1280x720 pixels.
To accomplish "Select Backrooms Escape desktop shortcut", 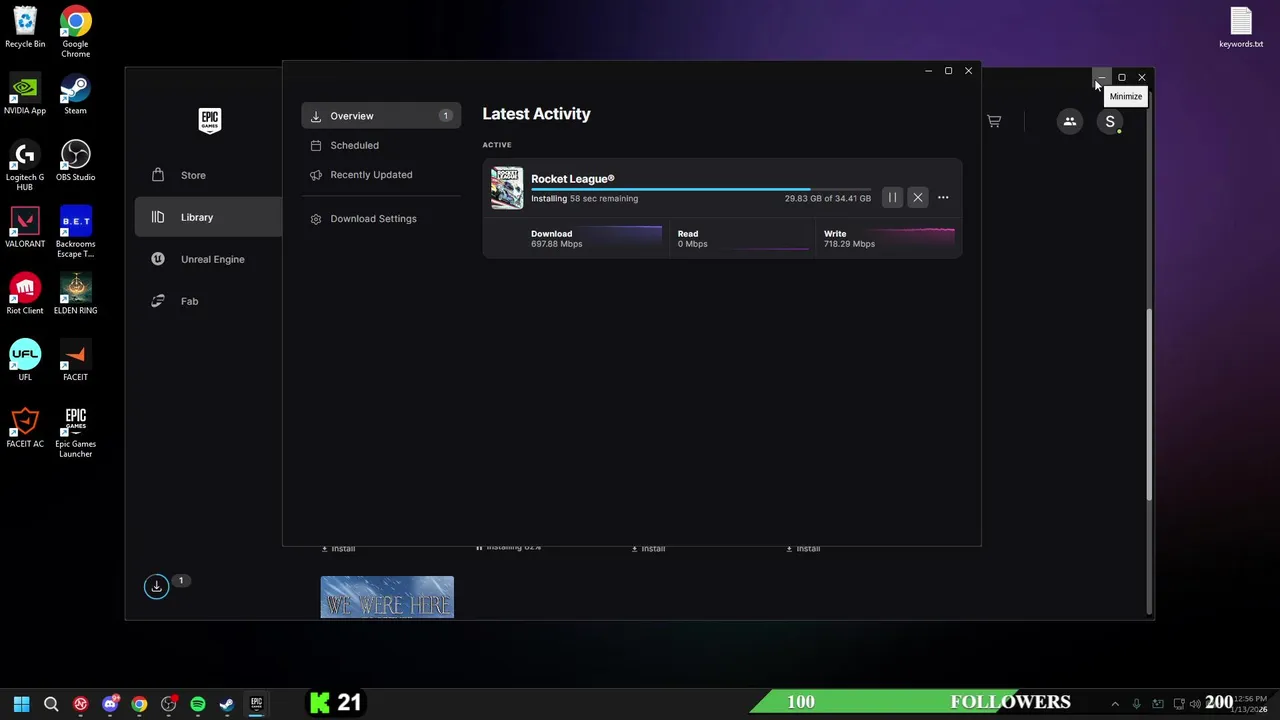I will point(75,233).
